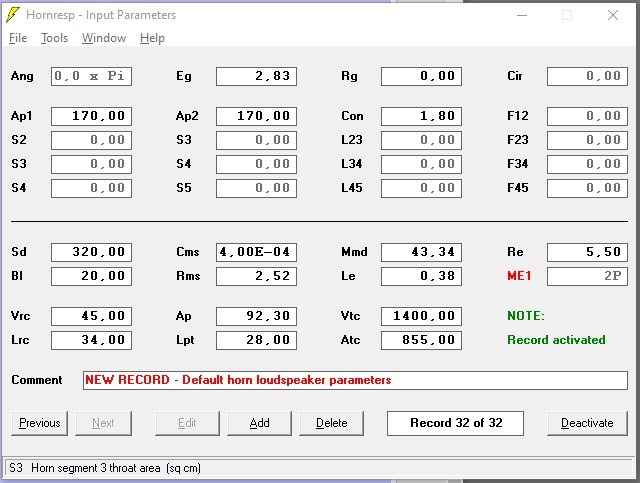Image resolution: width=640 pixels, height=483 pixels.
Task: Select the Sd field showing 320,00
Action: tap(91, 252)
